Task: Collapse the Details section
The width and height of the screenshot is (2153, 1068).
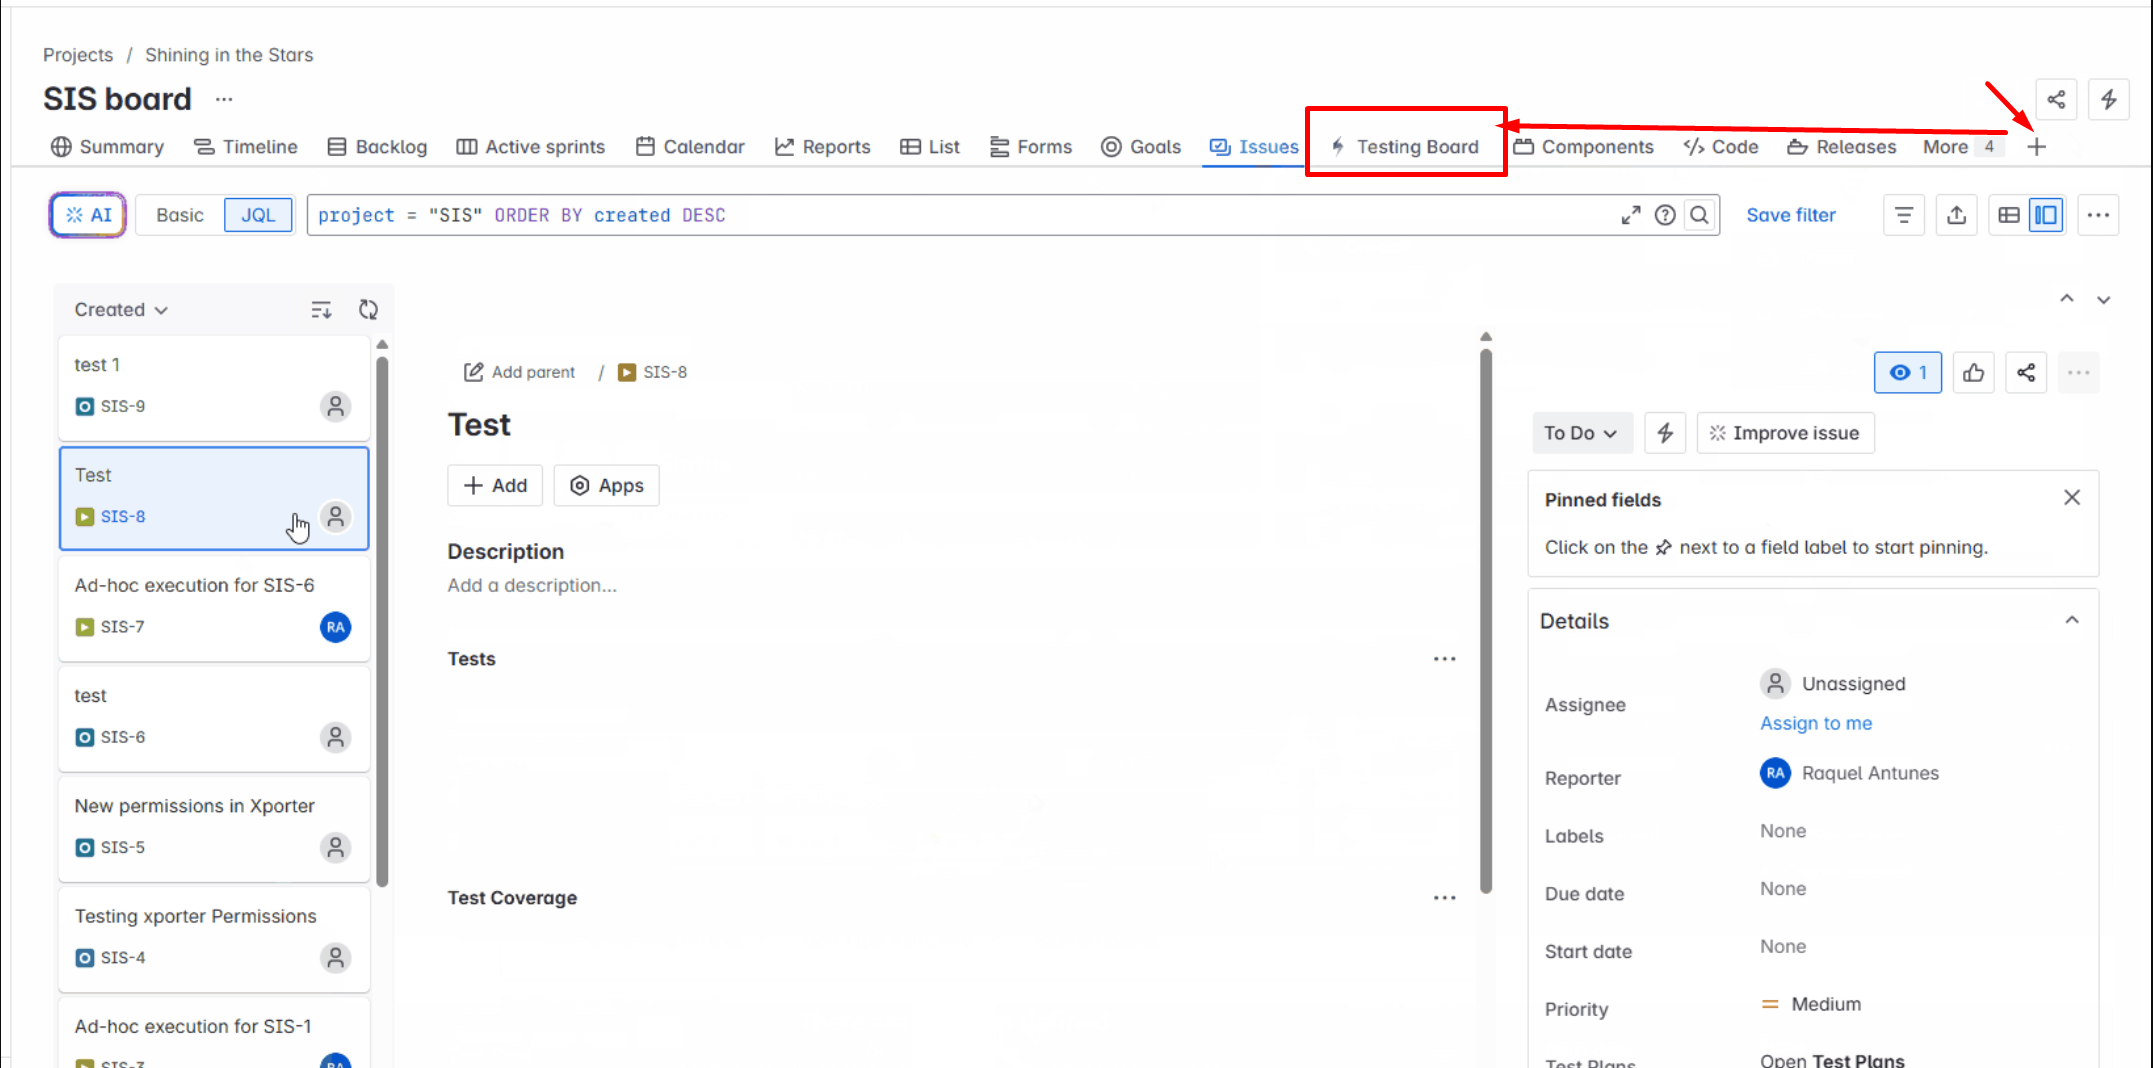Action: [x=2072, y=621]
